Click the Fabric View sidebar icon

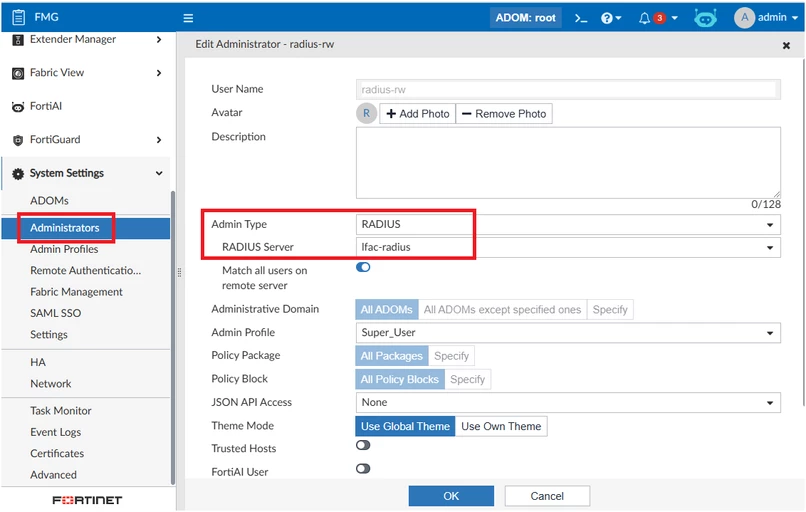pyautogui.click(x=18, y=74)
